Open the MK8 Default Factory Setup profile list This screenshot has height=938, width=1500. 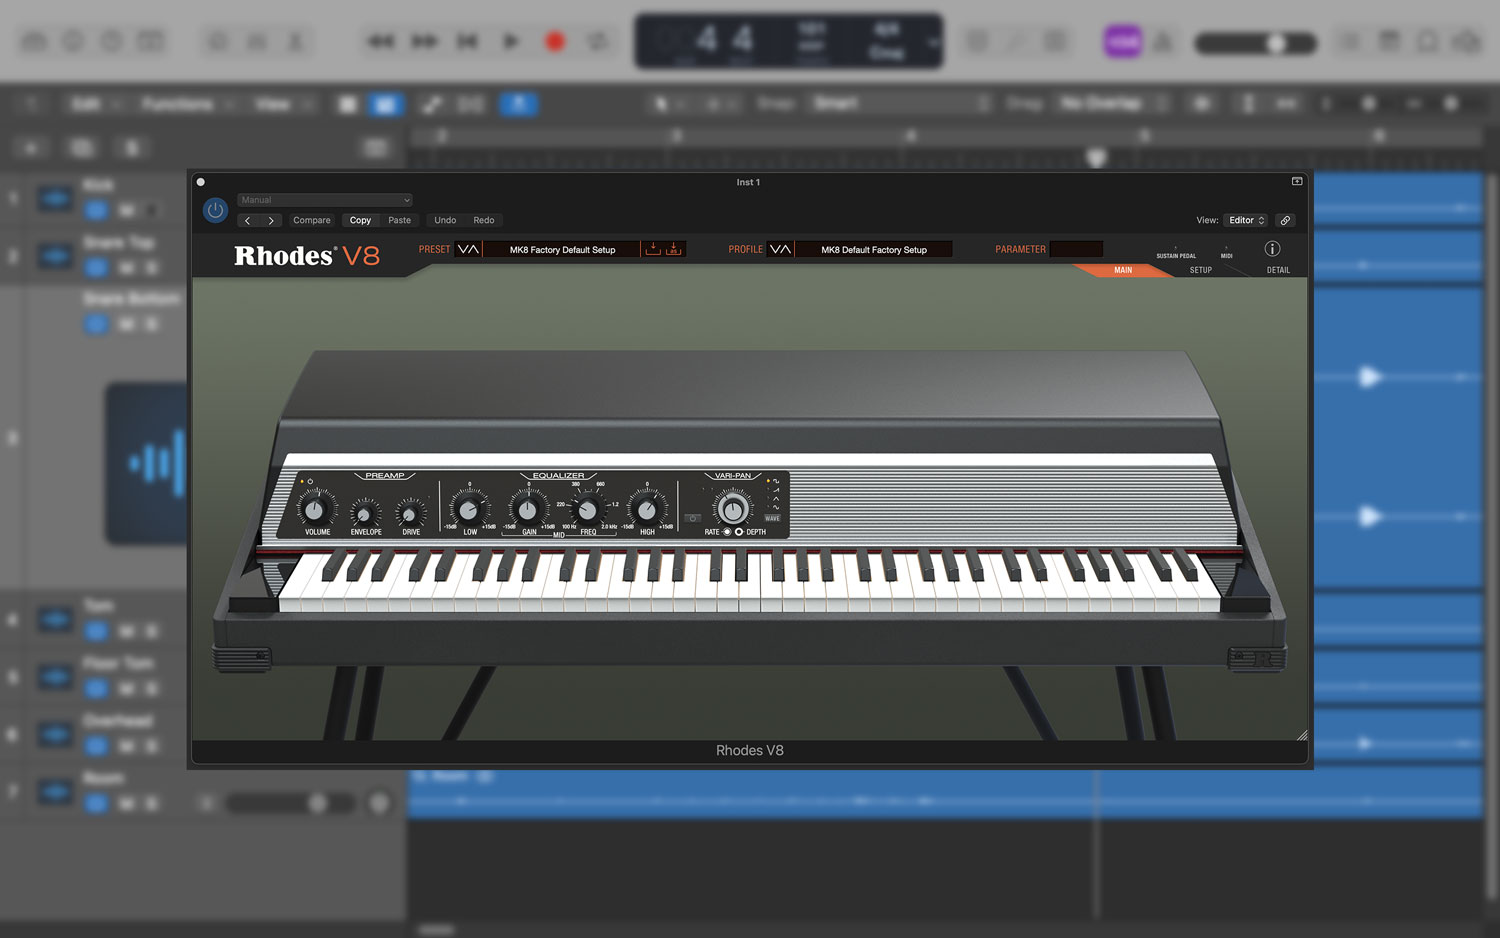874,249
